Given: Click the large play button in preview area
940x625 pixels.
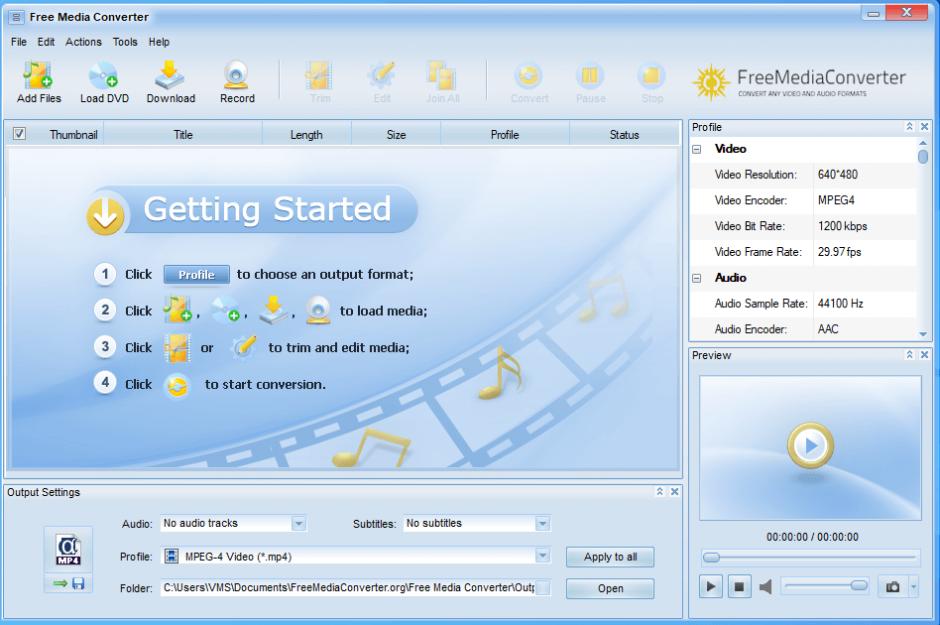Looking at the screenshot, I should [x=810, y=446].
